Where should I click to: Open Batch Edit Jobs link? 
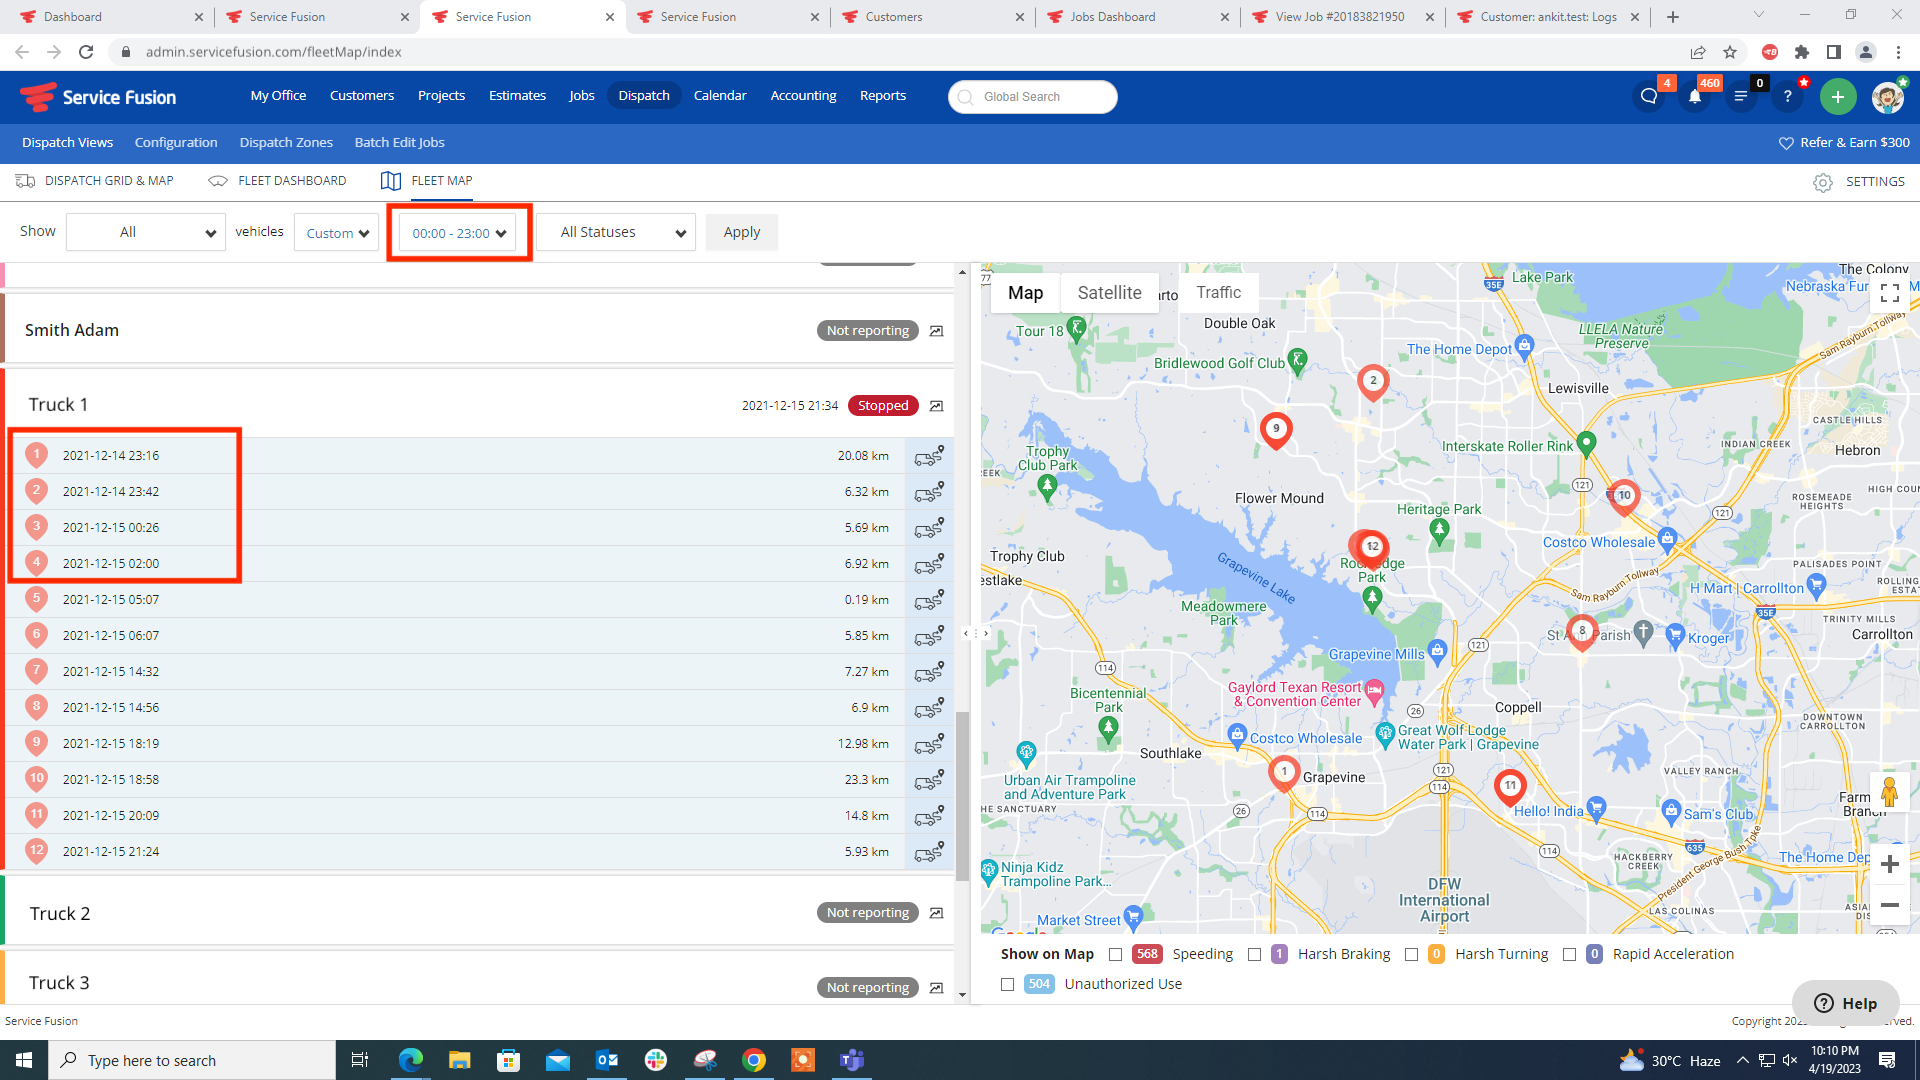click(x=400, y=143)
